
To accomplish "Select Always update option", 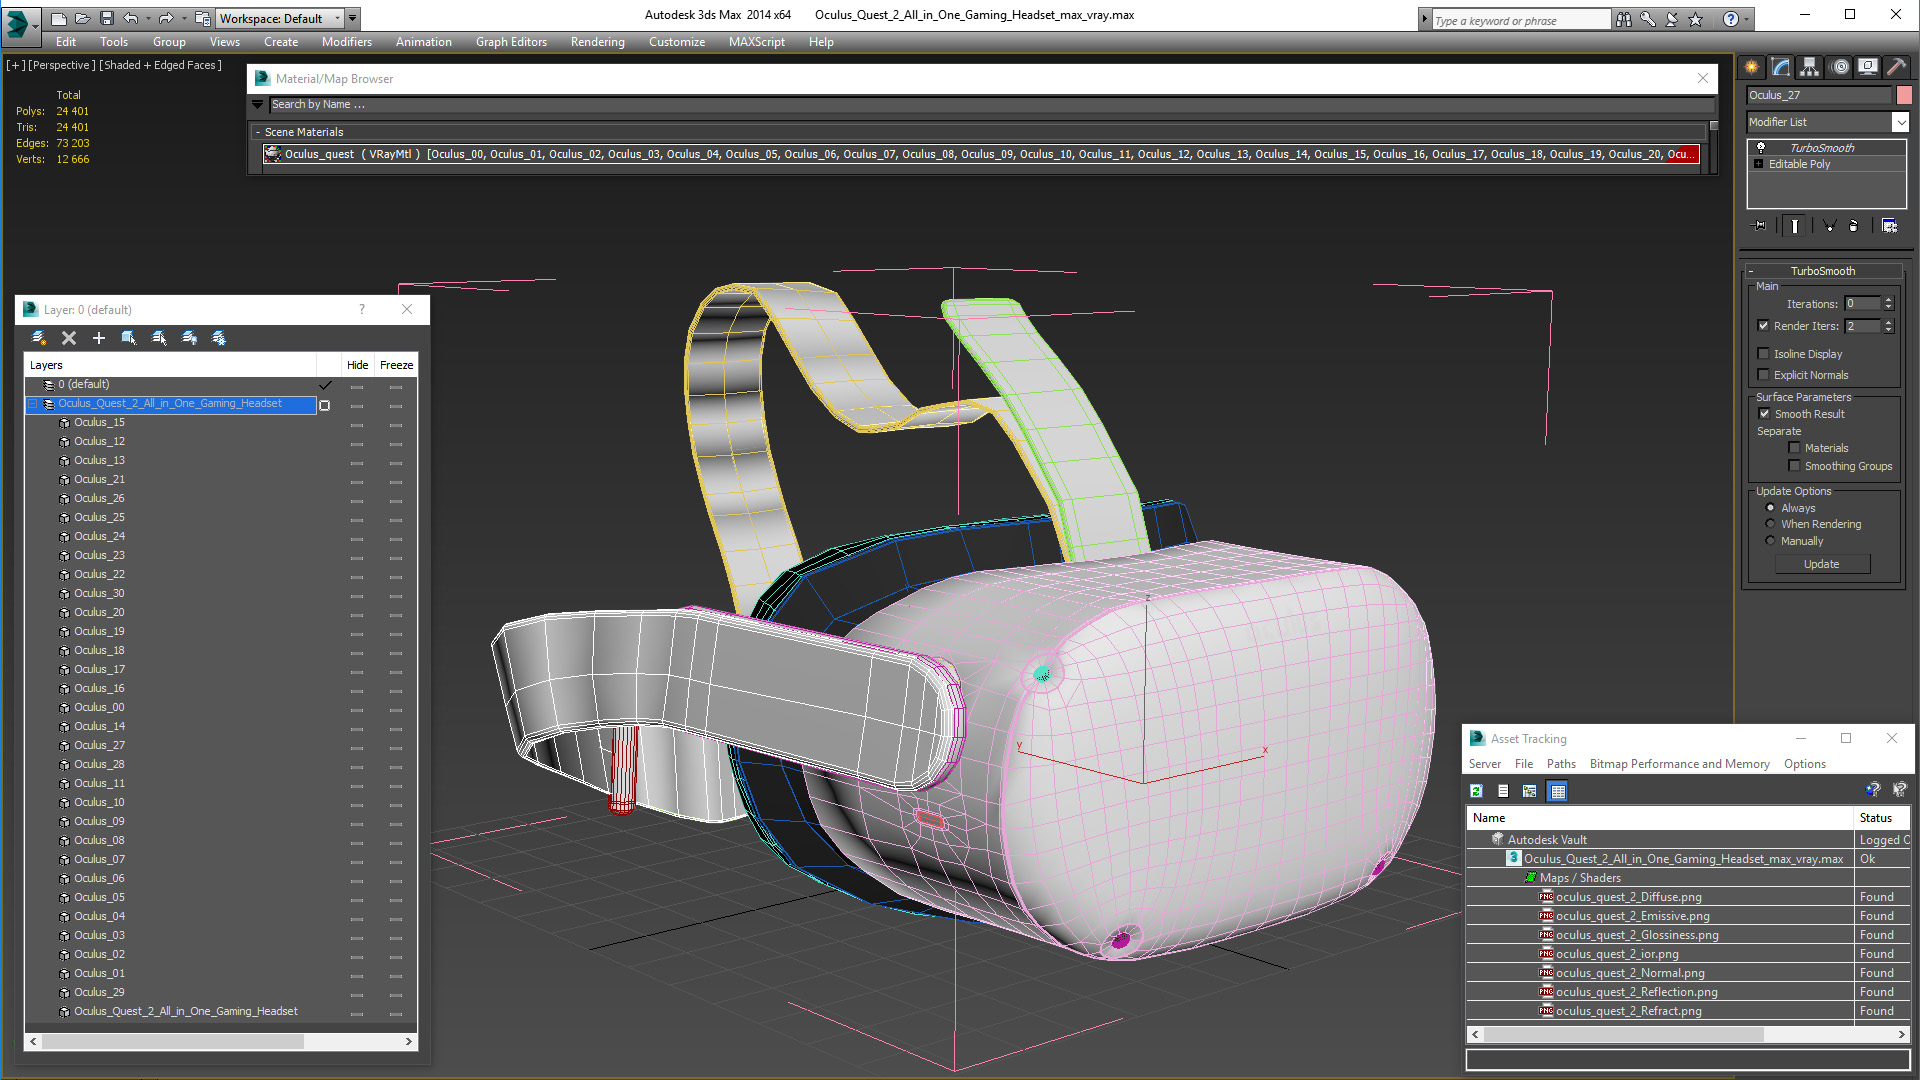I will [x=1770, y=508].
